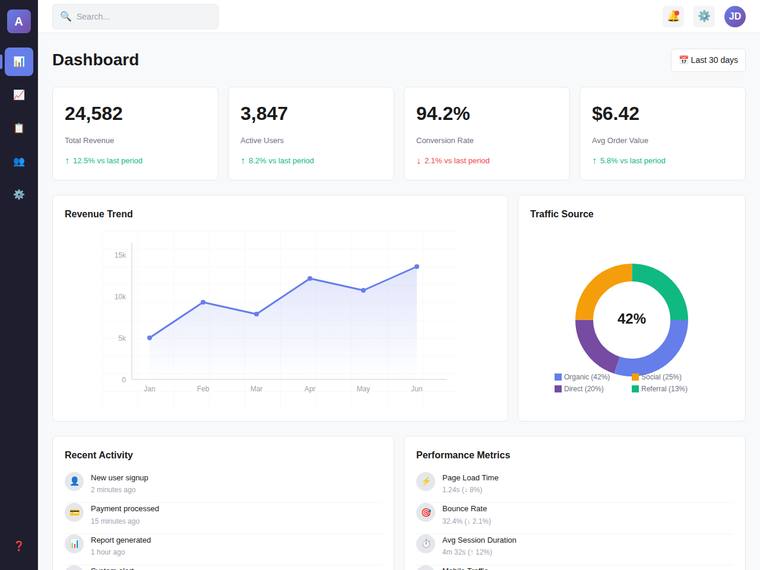Image resolution: width=760 pixels, height=570 pixels.
Task: Click '2.1% vs last period' text
Action: coord(457,160)
